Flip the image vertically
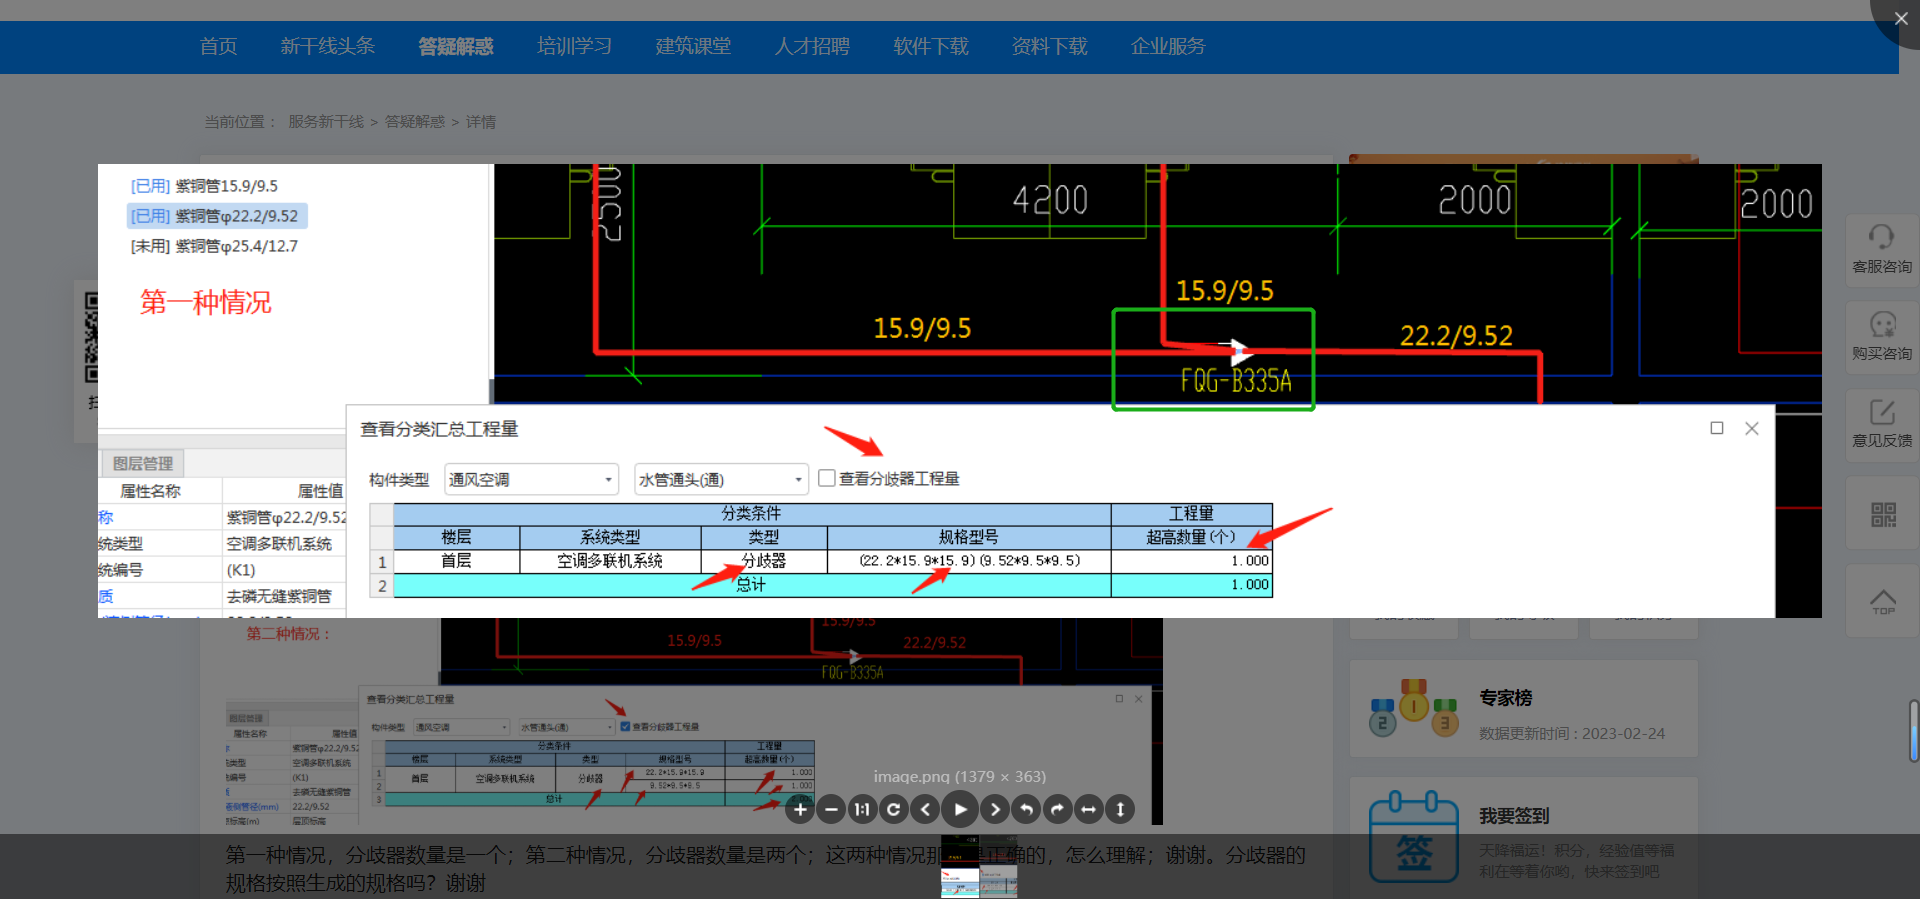The height and width of the screenshot is (899, 1920). click(x=1120, y=809)
